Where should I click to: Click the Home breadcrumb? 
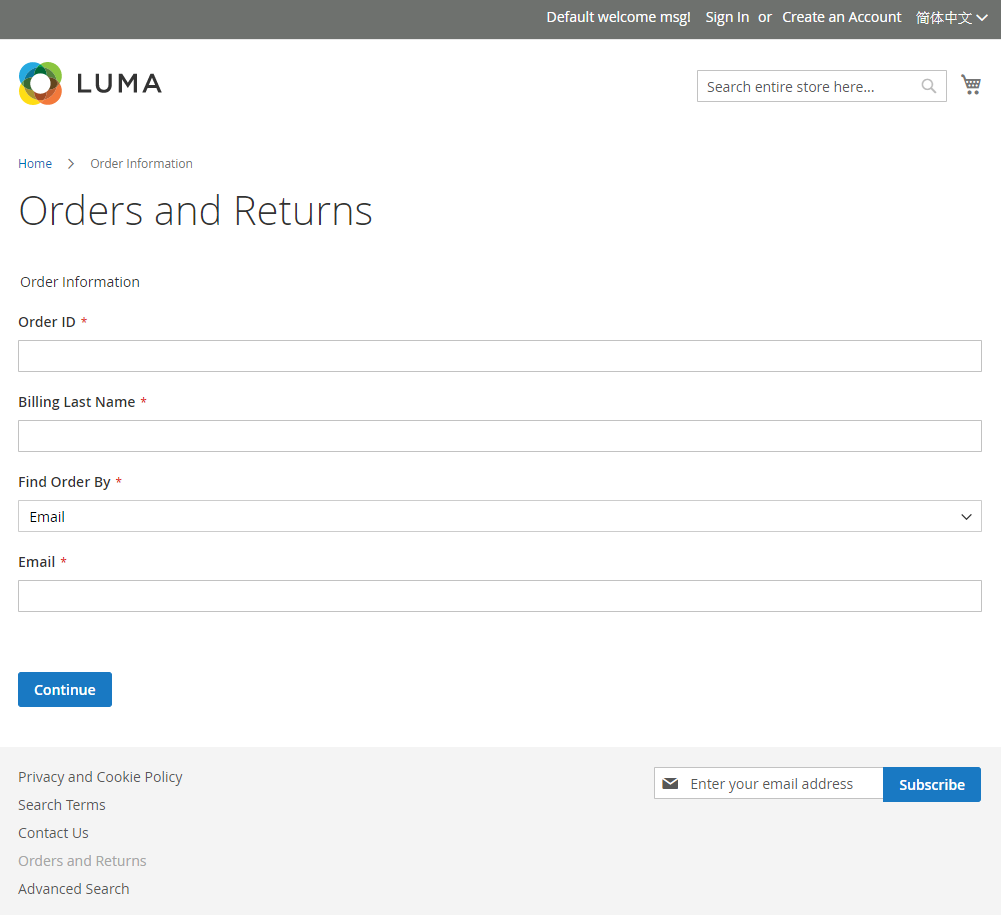coord(35,163)
